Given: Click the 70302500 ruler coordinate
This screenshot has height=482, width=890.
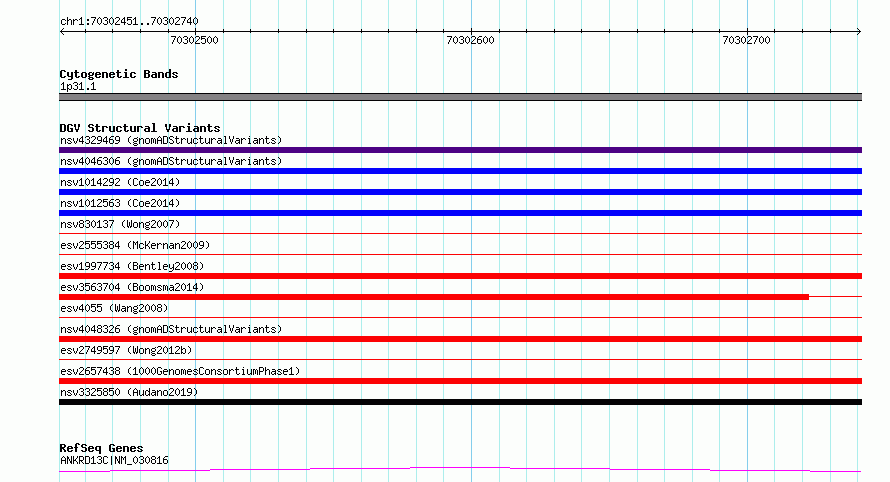Looking at the screenshot, I should point(194,40).
